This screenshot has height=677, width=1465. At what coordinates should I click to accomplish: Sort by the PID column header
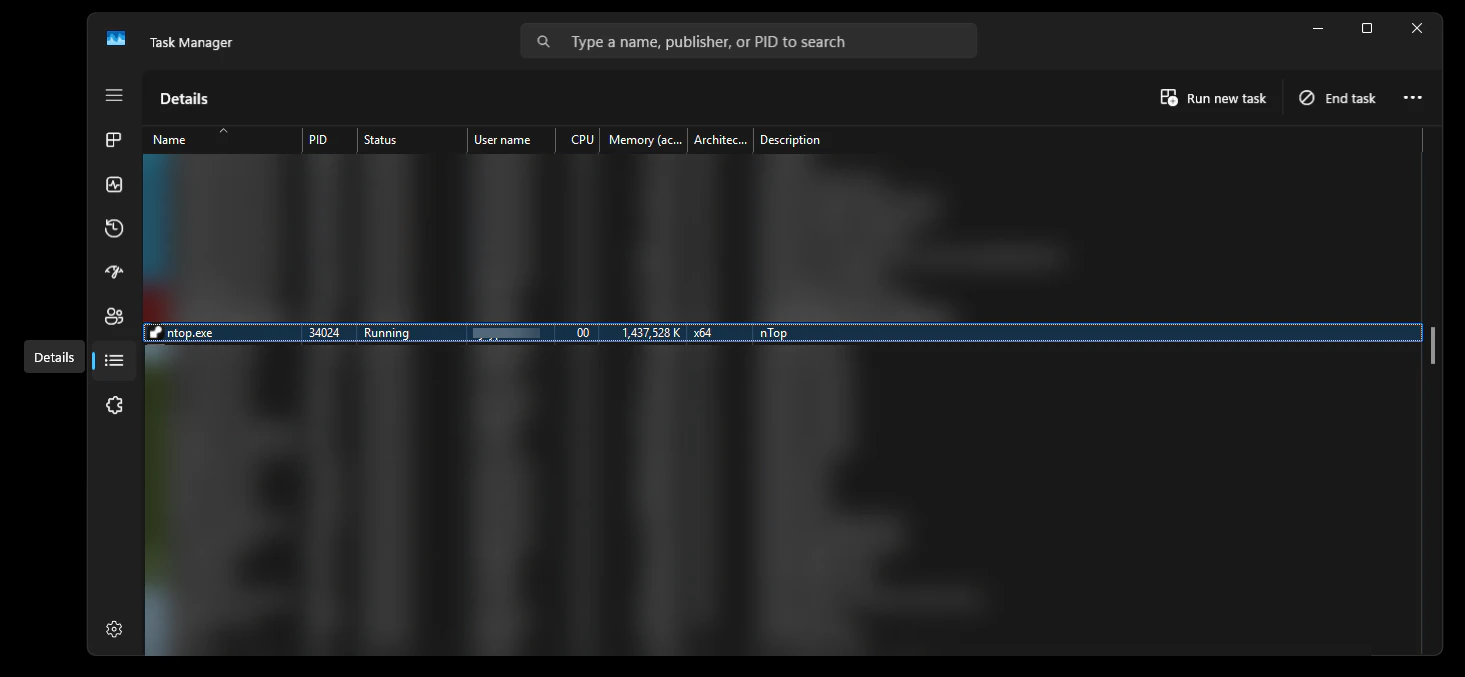pos(330,140)
